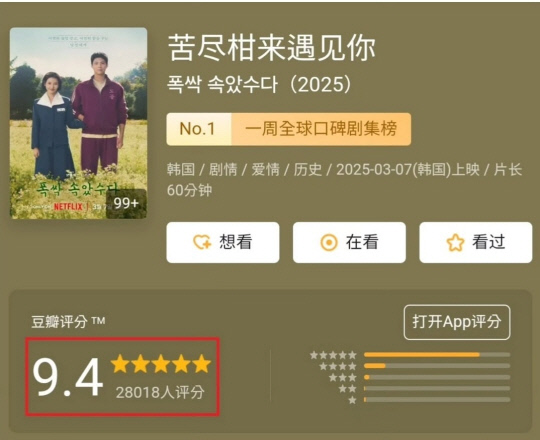Open the 一周全球口碑剧集榜 ranking list
The width and height of the screenshot is (540, 440).
pos(321,129)
